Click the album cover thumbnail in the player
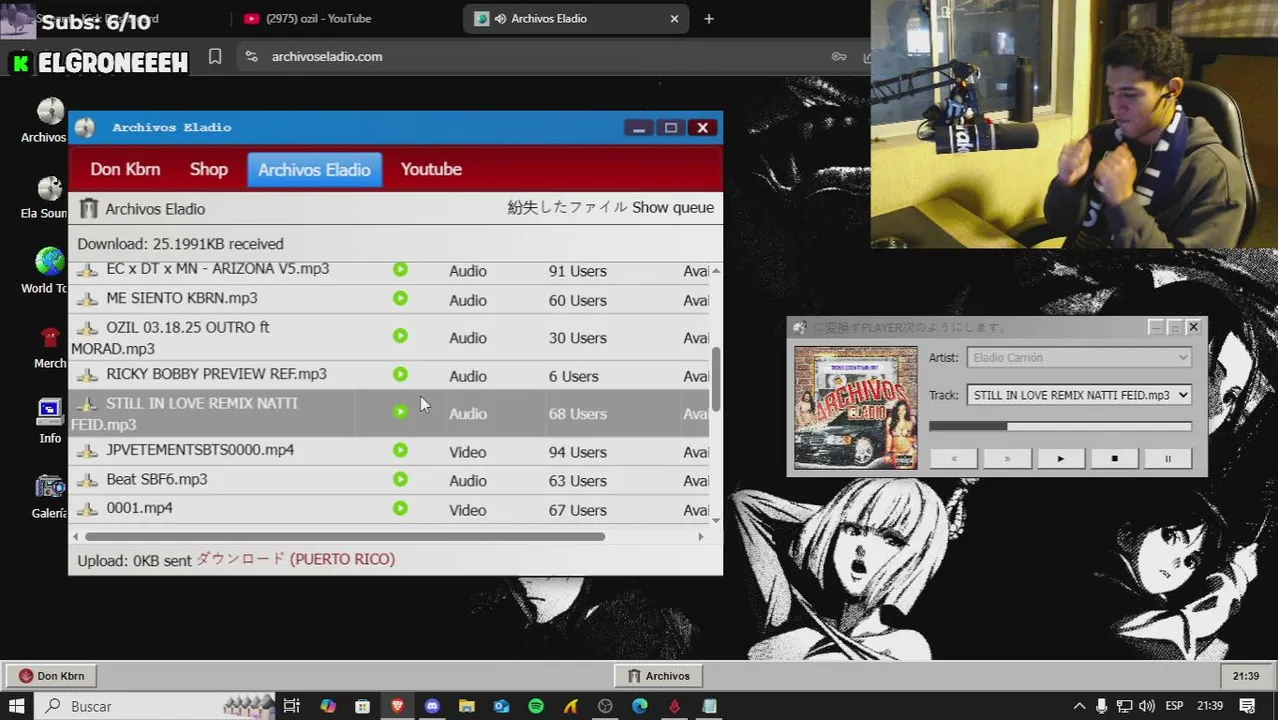This screenshot has width=1278, height=720. point(856,408)
